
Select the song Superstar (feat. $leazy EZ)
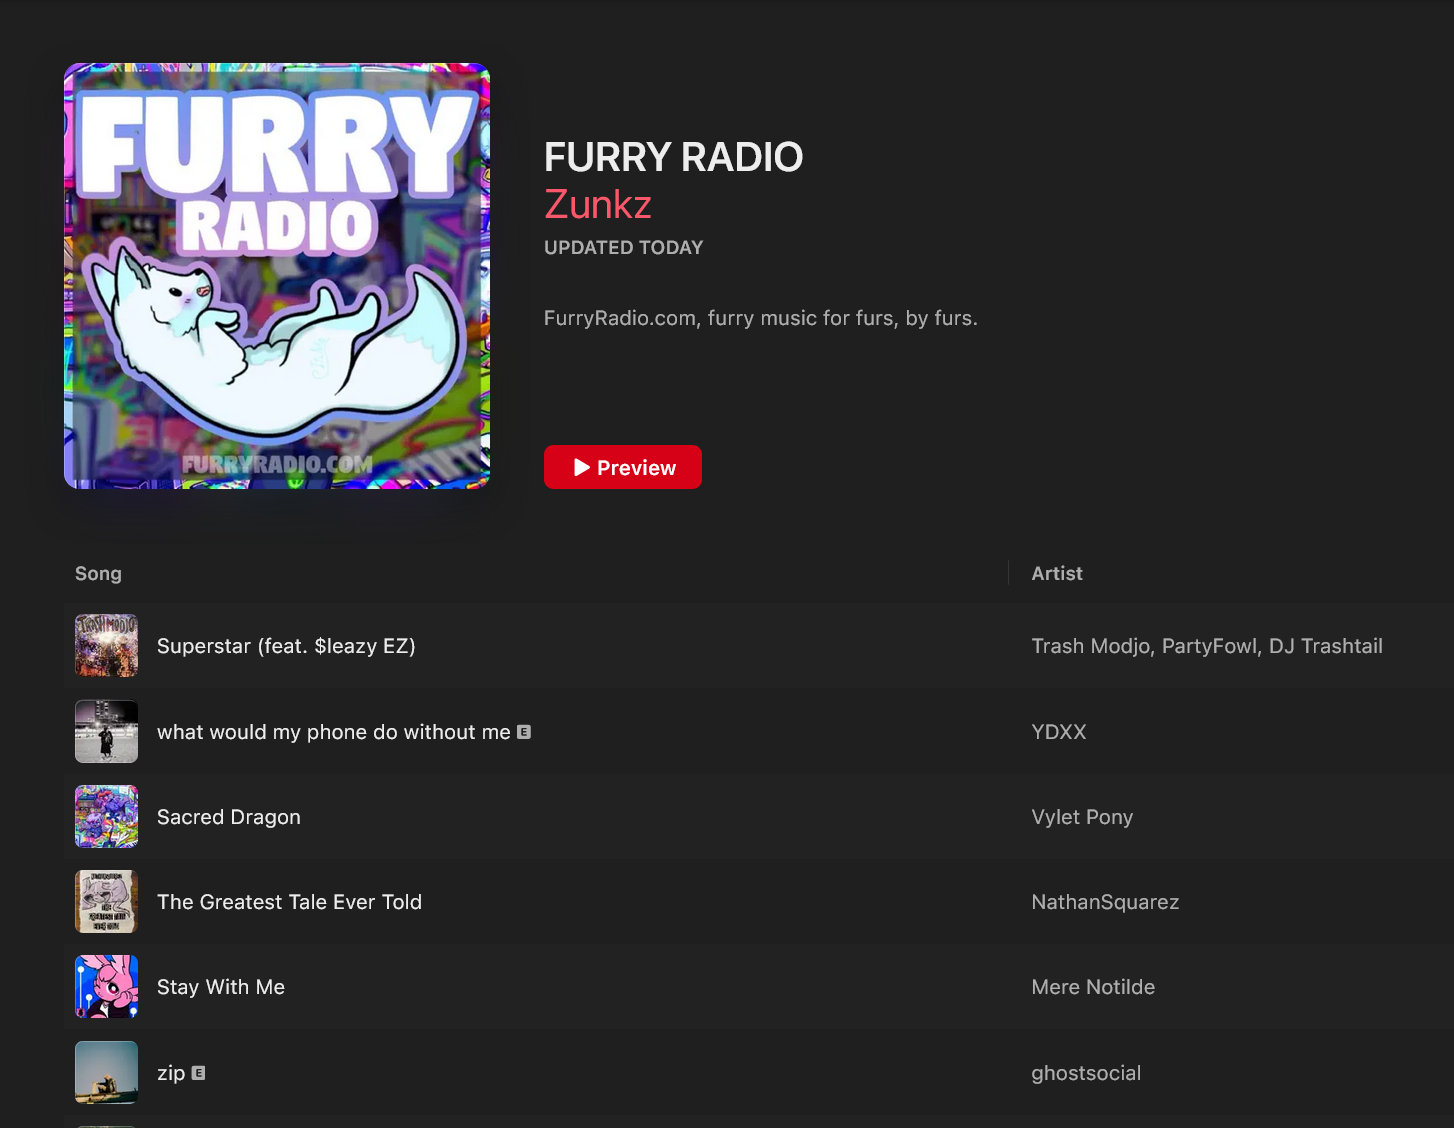coord(286,646)
